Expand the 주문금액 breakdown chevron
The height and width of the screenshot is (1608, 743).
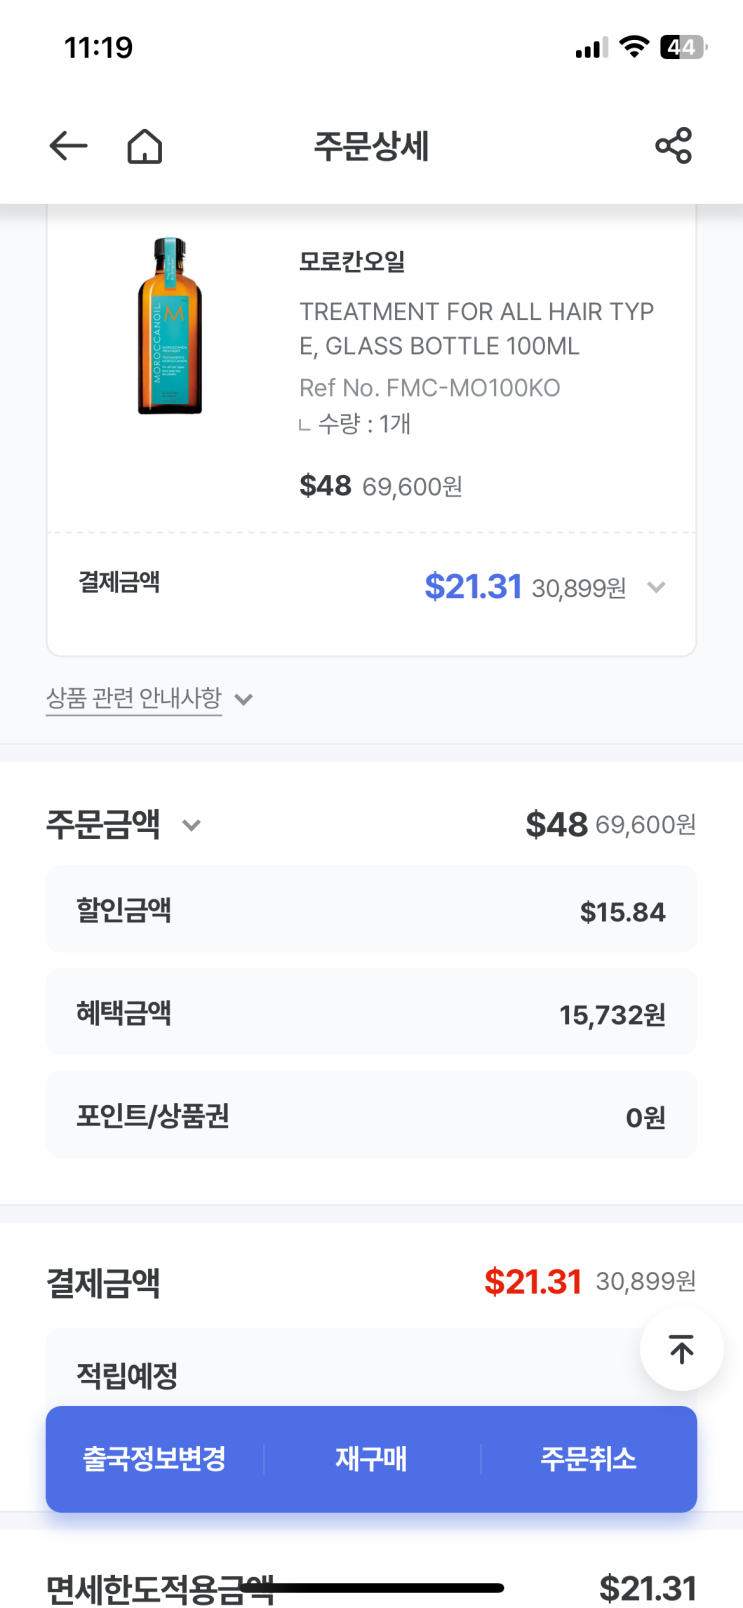tap(191, 825)
